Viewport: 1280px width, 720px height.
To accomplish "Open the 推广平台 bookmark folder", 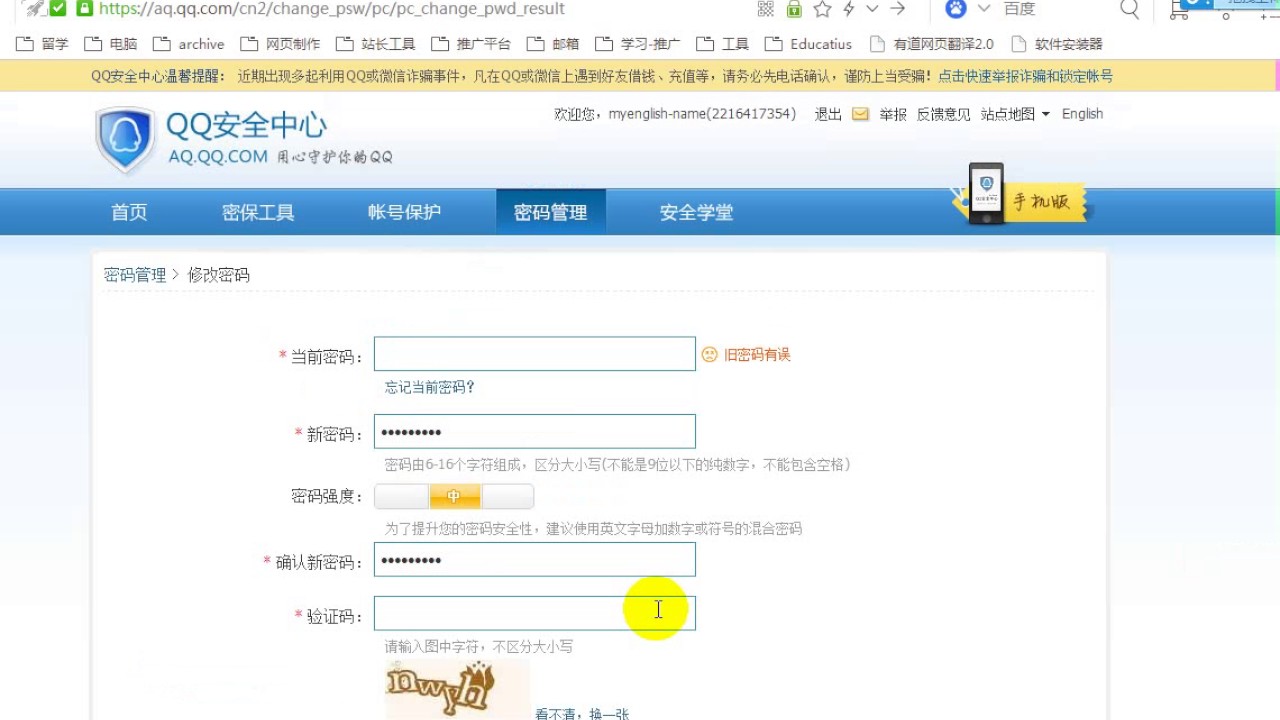I will click(470, 44).
